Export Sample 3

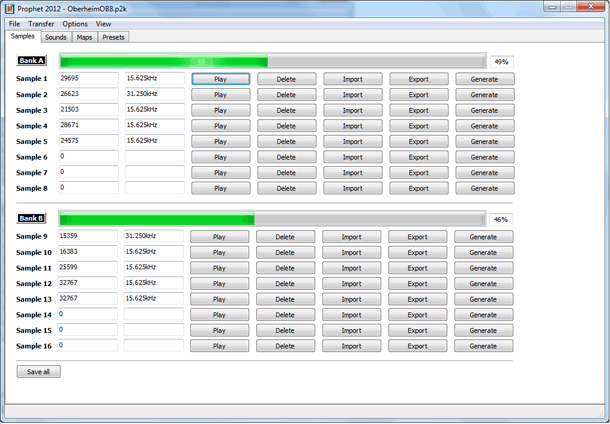point(419,110)
